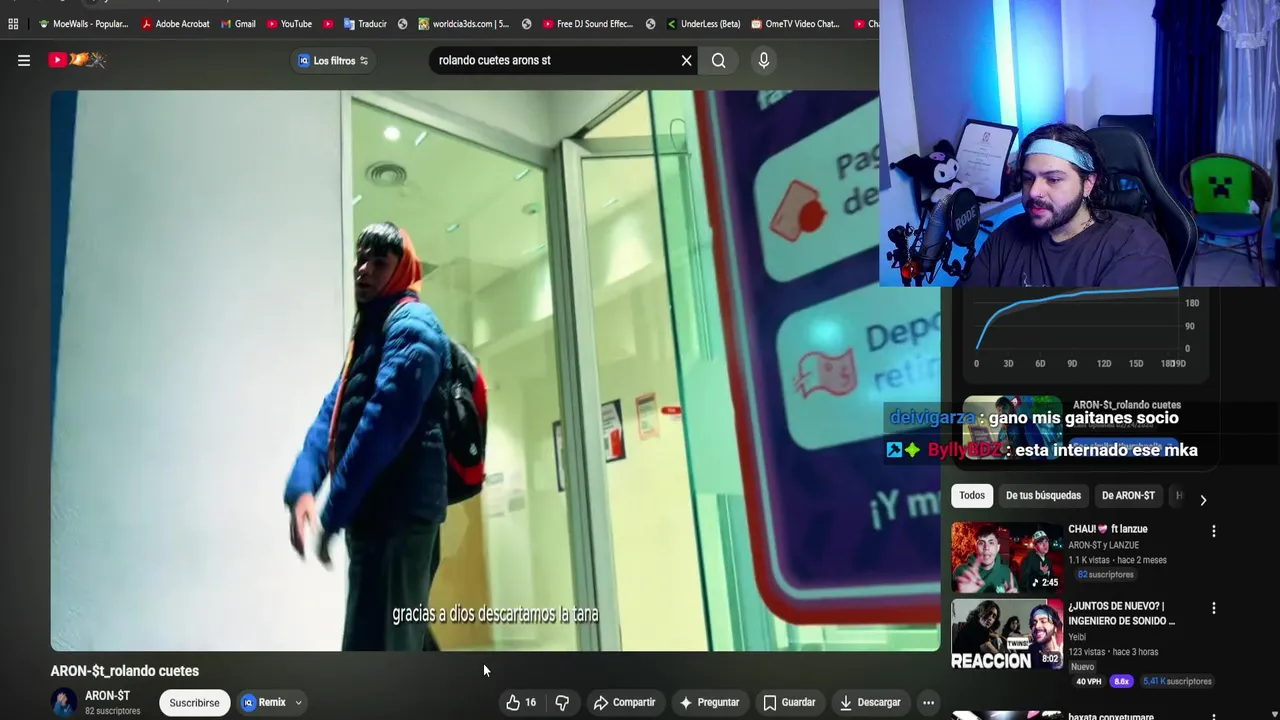1280x720 pixels.
Task: Save video with Guardar
Action: pos(789,703)
